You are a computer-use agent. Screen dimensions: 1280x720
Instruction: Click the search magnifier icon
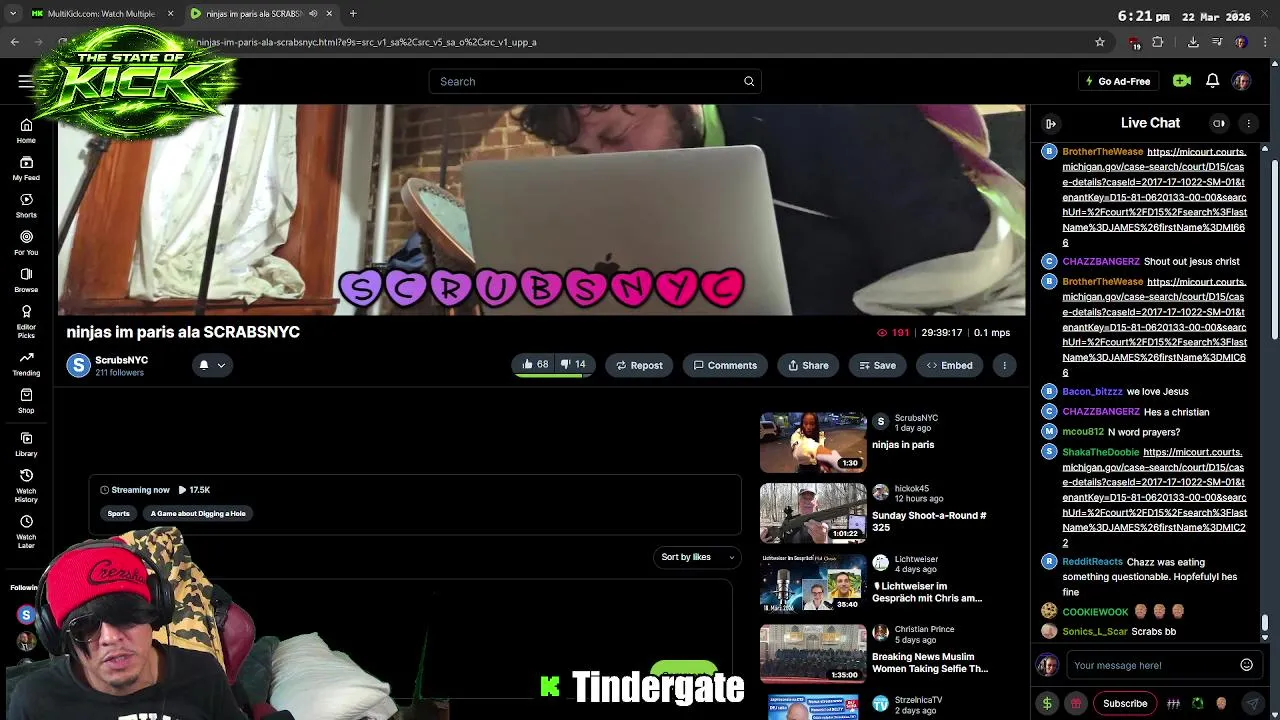(x=749, y=81)
